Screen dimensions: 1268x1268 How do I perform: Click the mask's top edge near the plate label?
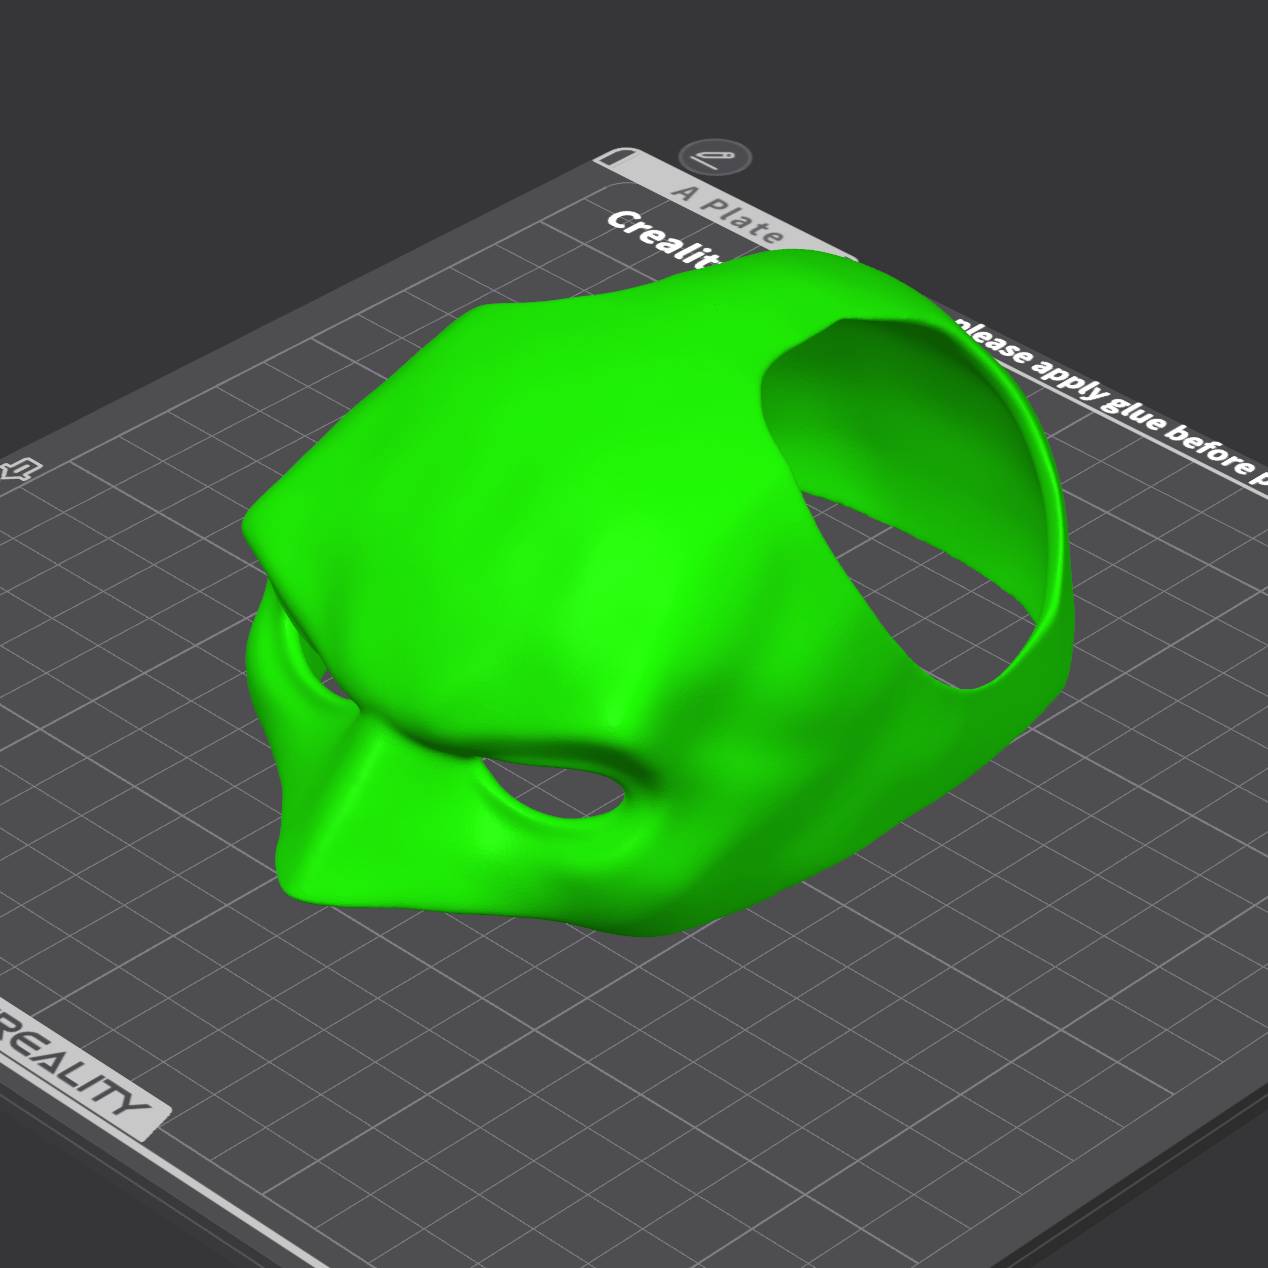(800, 262)
